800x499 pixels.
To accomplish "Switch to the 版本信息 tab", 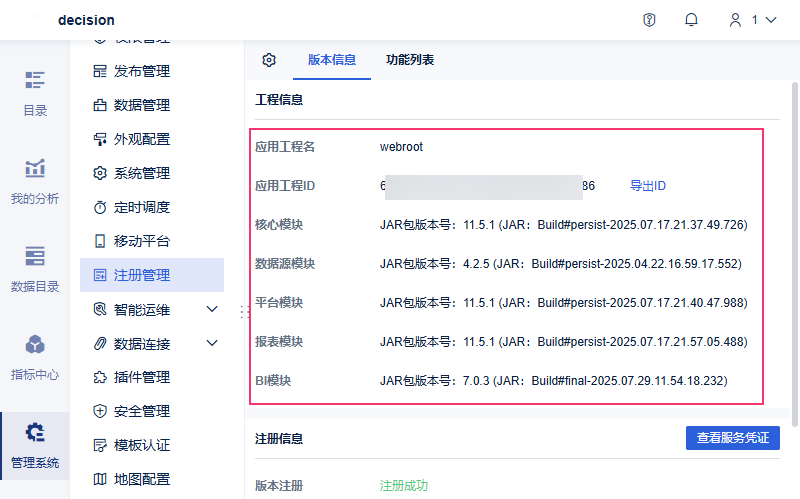I will tap(332, 60).
